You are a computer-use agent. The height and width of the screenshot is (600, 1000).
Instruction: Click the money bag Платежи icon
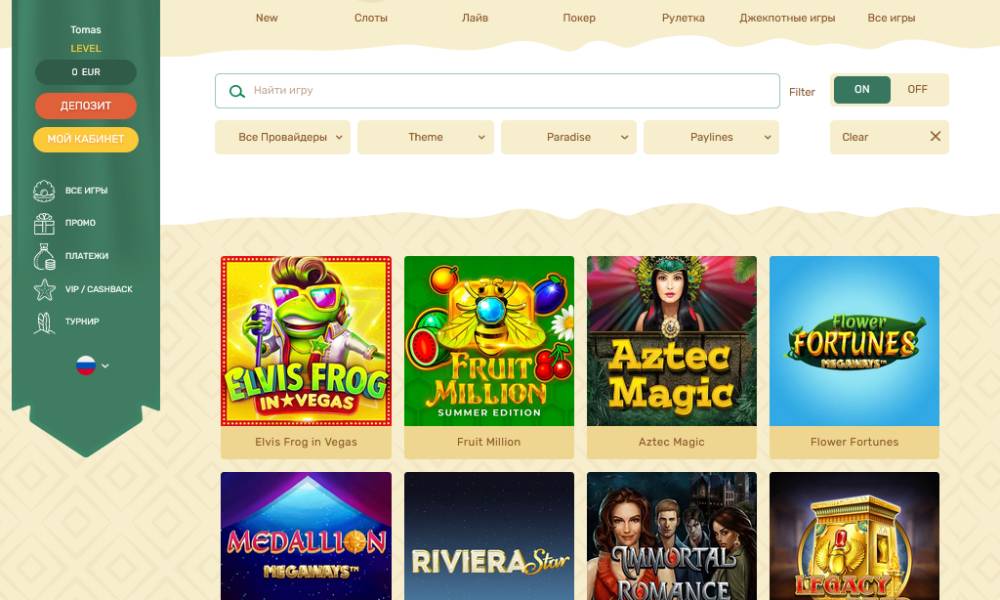(44, 256)
